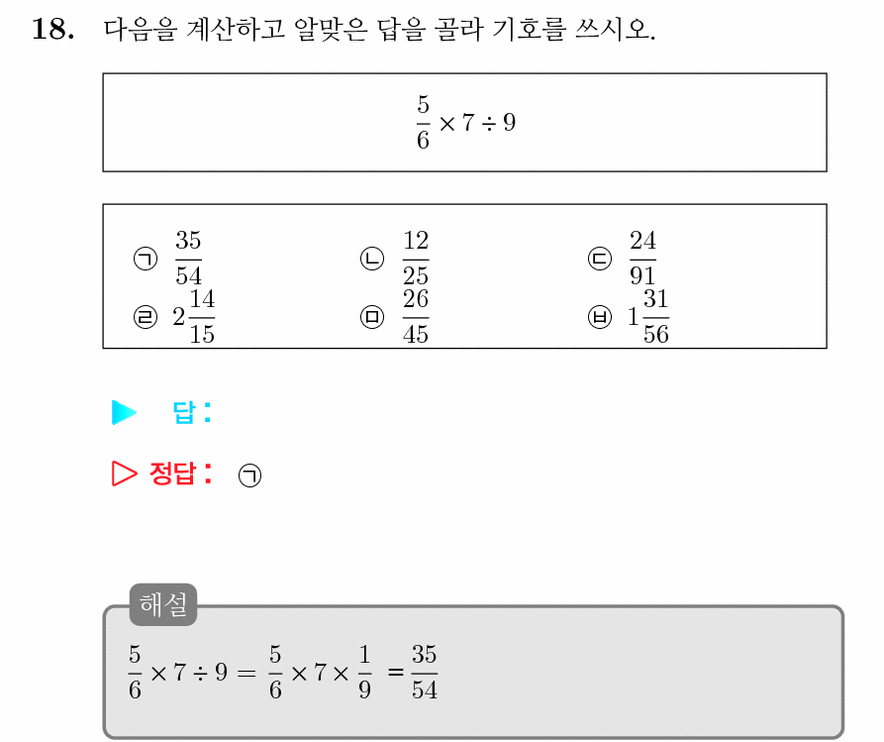Select answer choice ㉣ circle symbol
Image resolution: width=884 pixels, height=742 pixels.
[145, 317]
